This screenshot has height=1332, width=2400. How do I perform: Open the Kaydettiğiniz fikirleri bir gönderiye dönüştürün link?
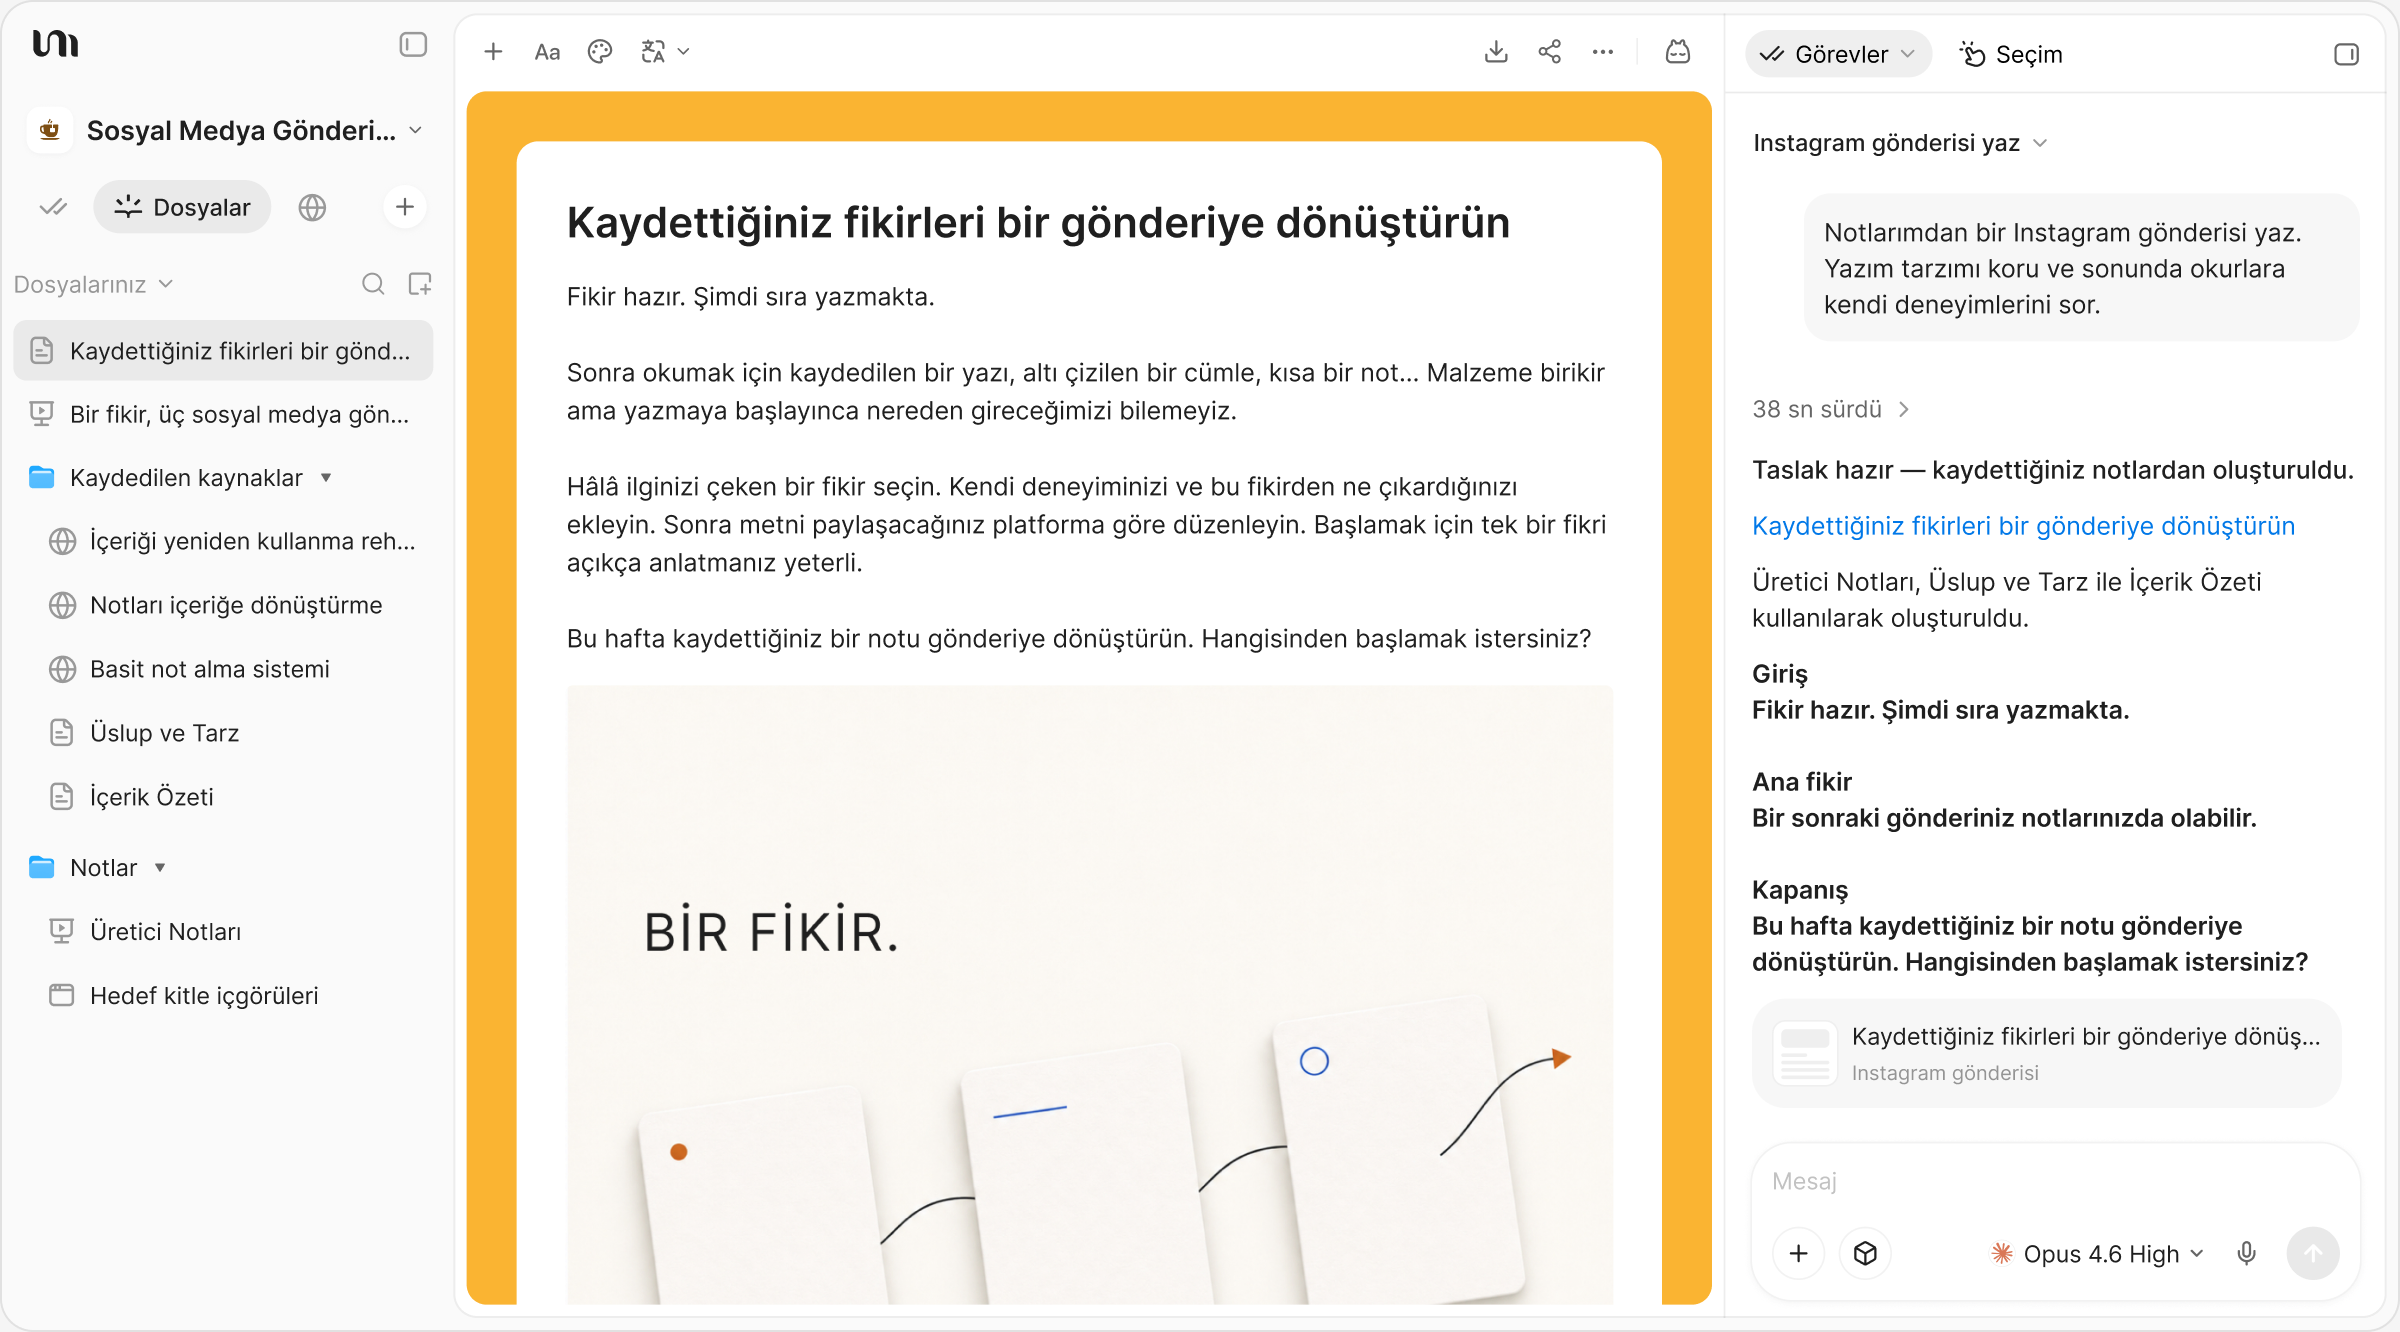click(2023, 526)
